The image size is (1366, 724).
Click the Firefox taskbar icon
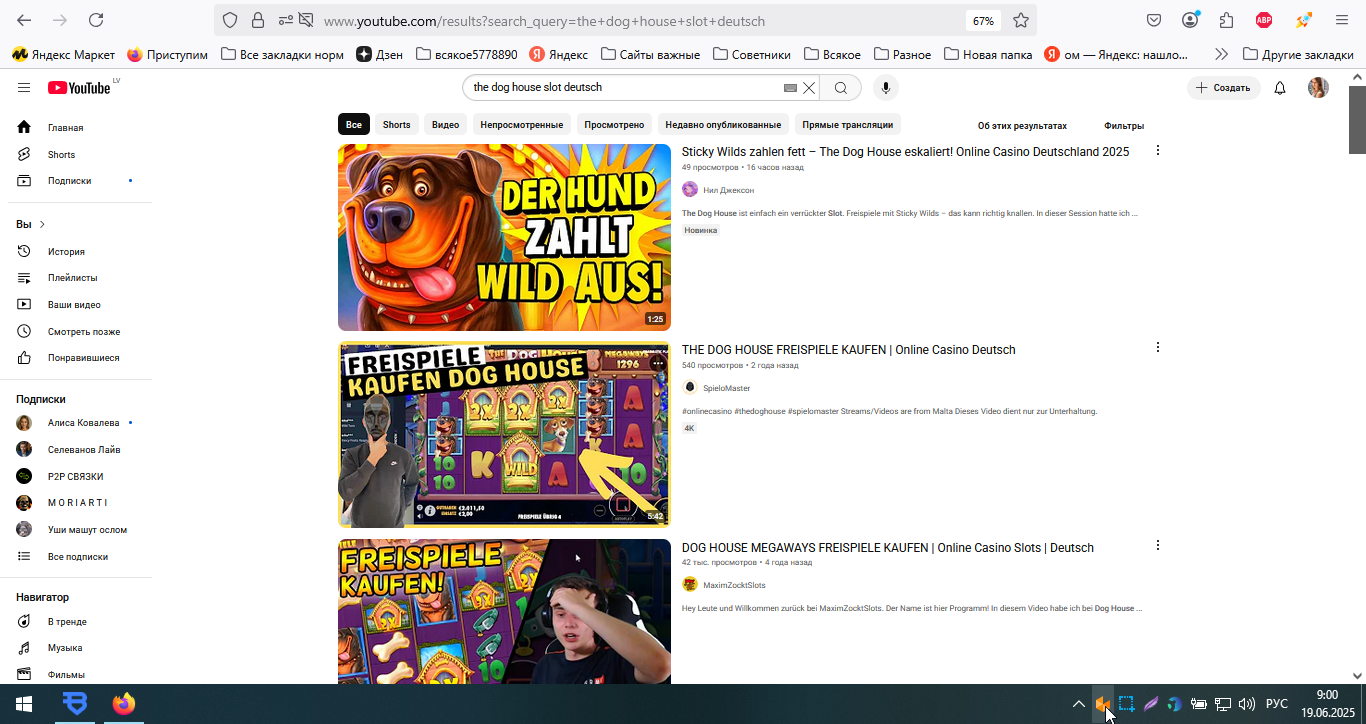click(x=123, y=704)
